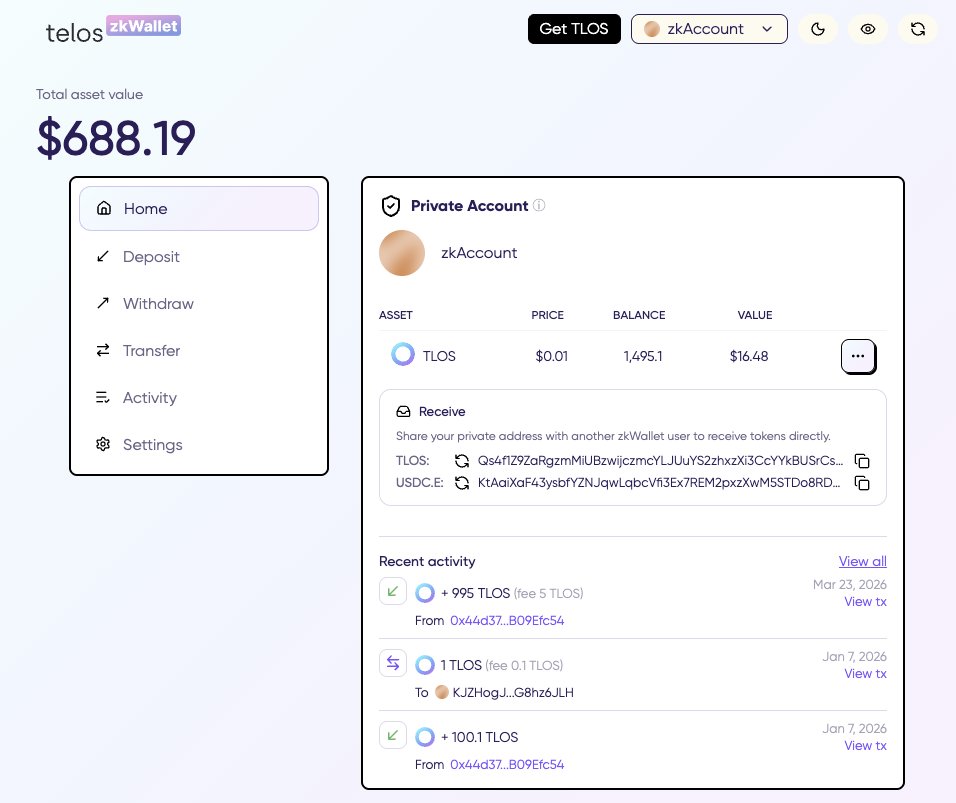This screenshot has height=803, width=956.
Task: Click the deposit arrow icon beside +100.1 TLOS
Action: point(393,735)
